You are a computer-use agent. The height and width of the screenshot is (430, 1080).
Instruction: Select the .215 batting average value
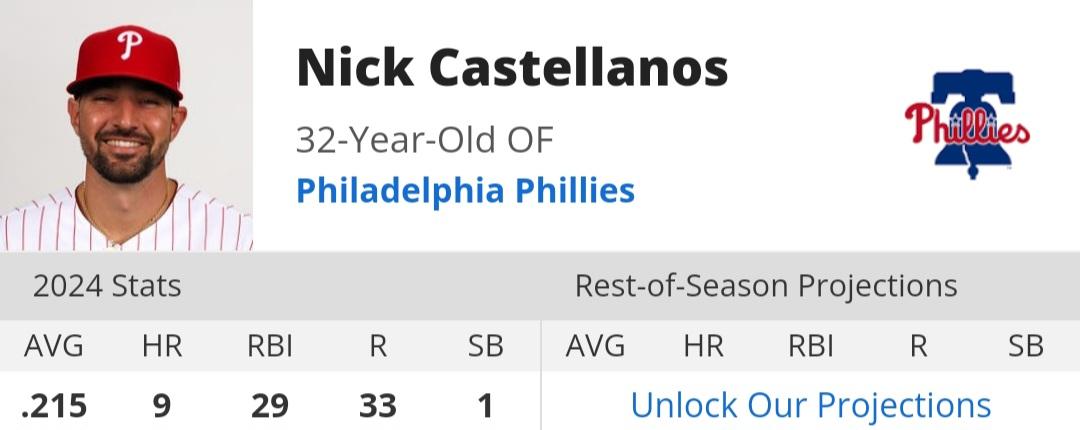click(54, 406)
